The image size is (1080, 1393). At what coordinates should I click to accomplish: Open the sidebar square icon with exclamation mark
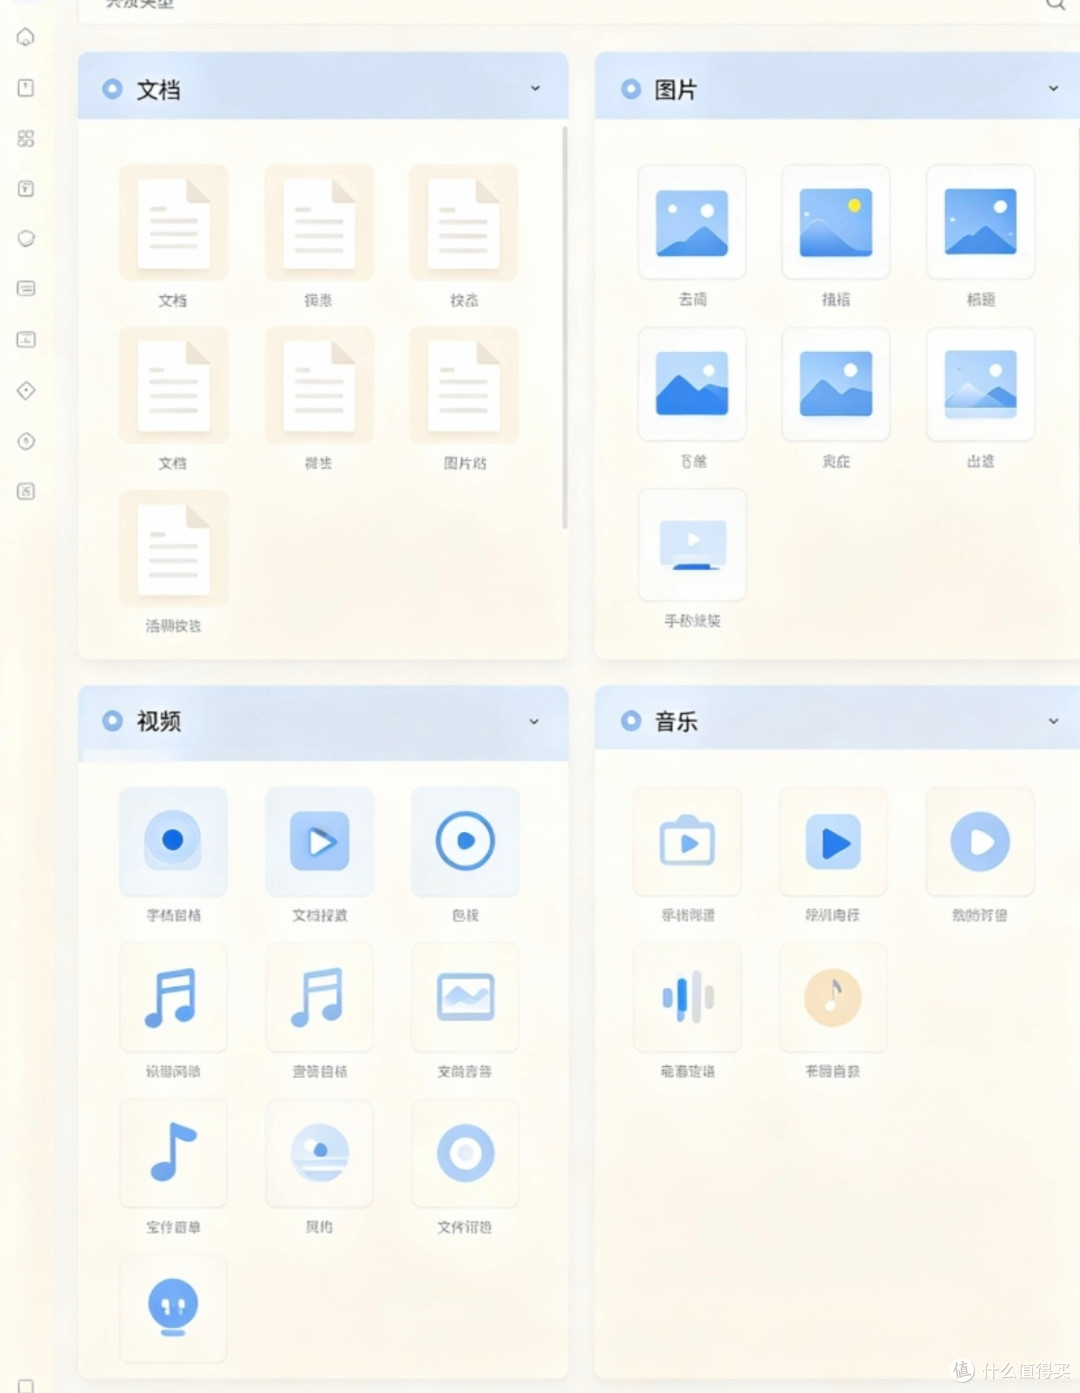click(26, 88)
